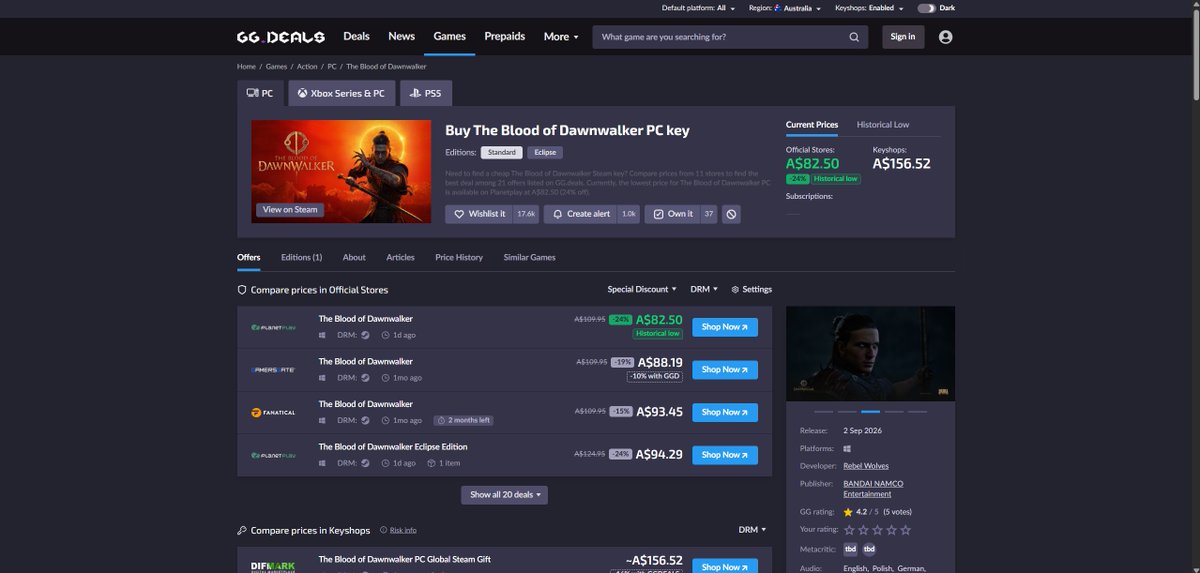Open the Keyshops Enabled dropdown
This screenshot has height=573, width=1200.
coord(870,8)
